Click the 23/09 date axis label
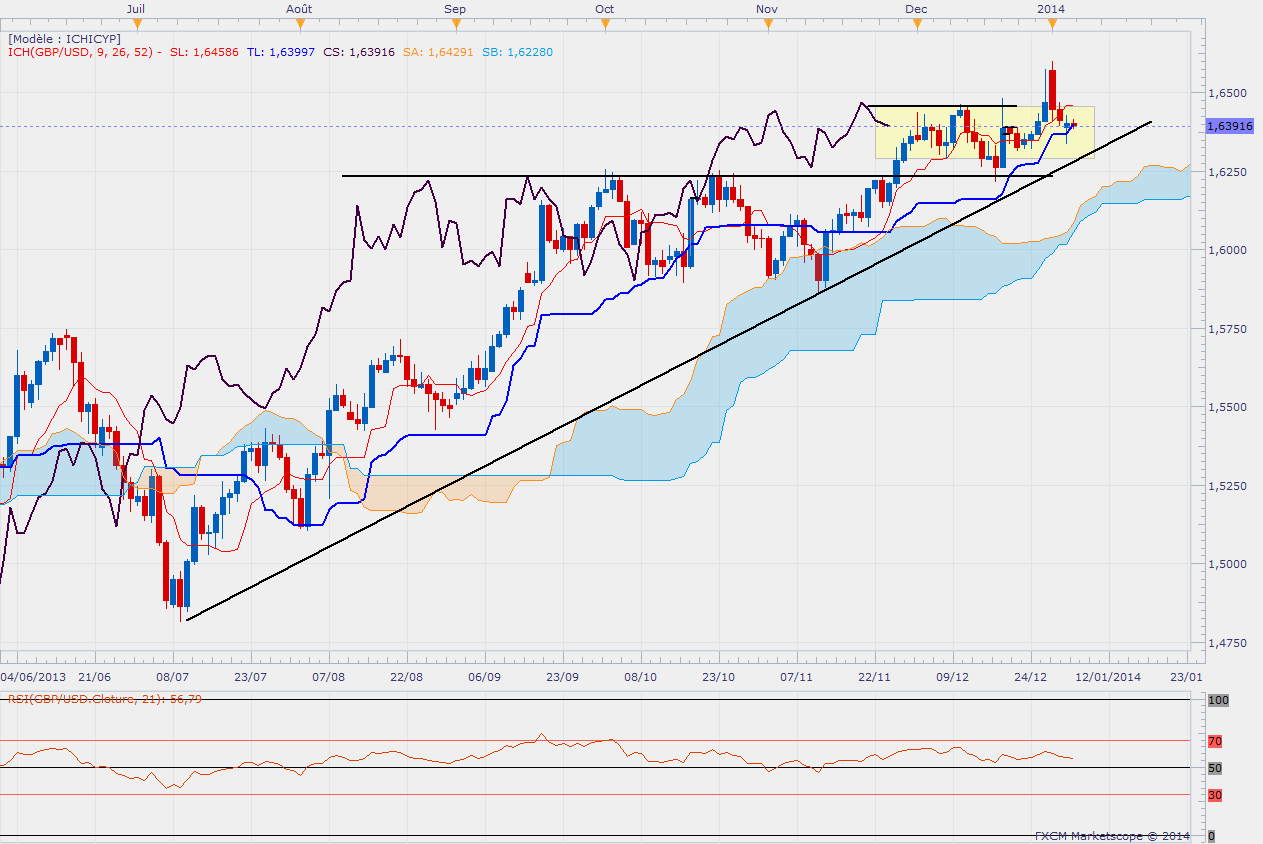1263x844 pixels. (562, 677)
